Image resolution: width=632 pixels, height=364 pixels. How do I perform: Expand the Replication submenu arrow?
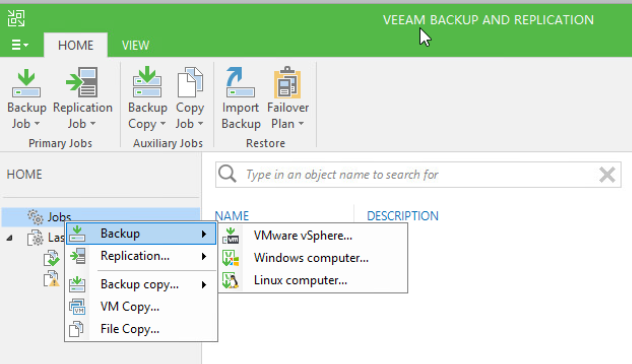204,256
